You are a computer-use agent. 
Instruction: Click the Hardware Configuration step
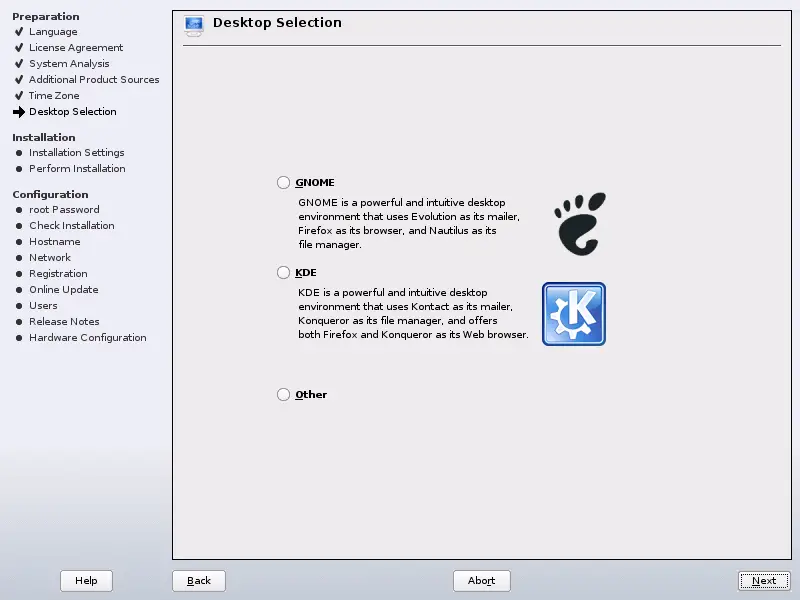tap(87, 338)
